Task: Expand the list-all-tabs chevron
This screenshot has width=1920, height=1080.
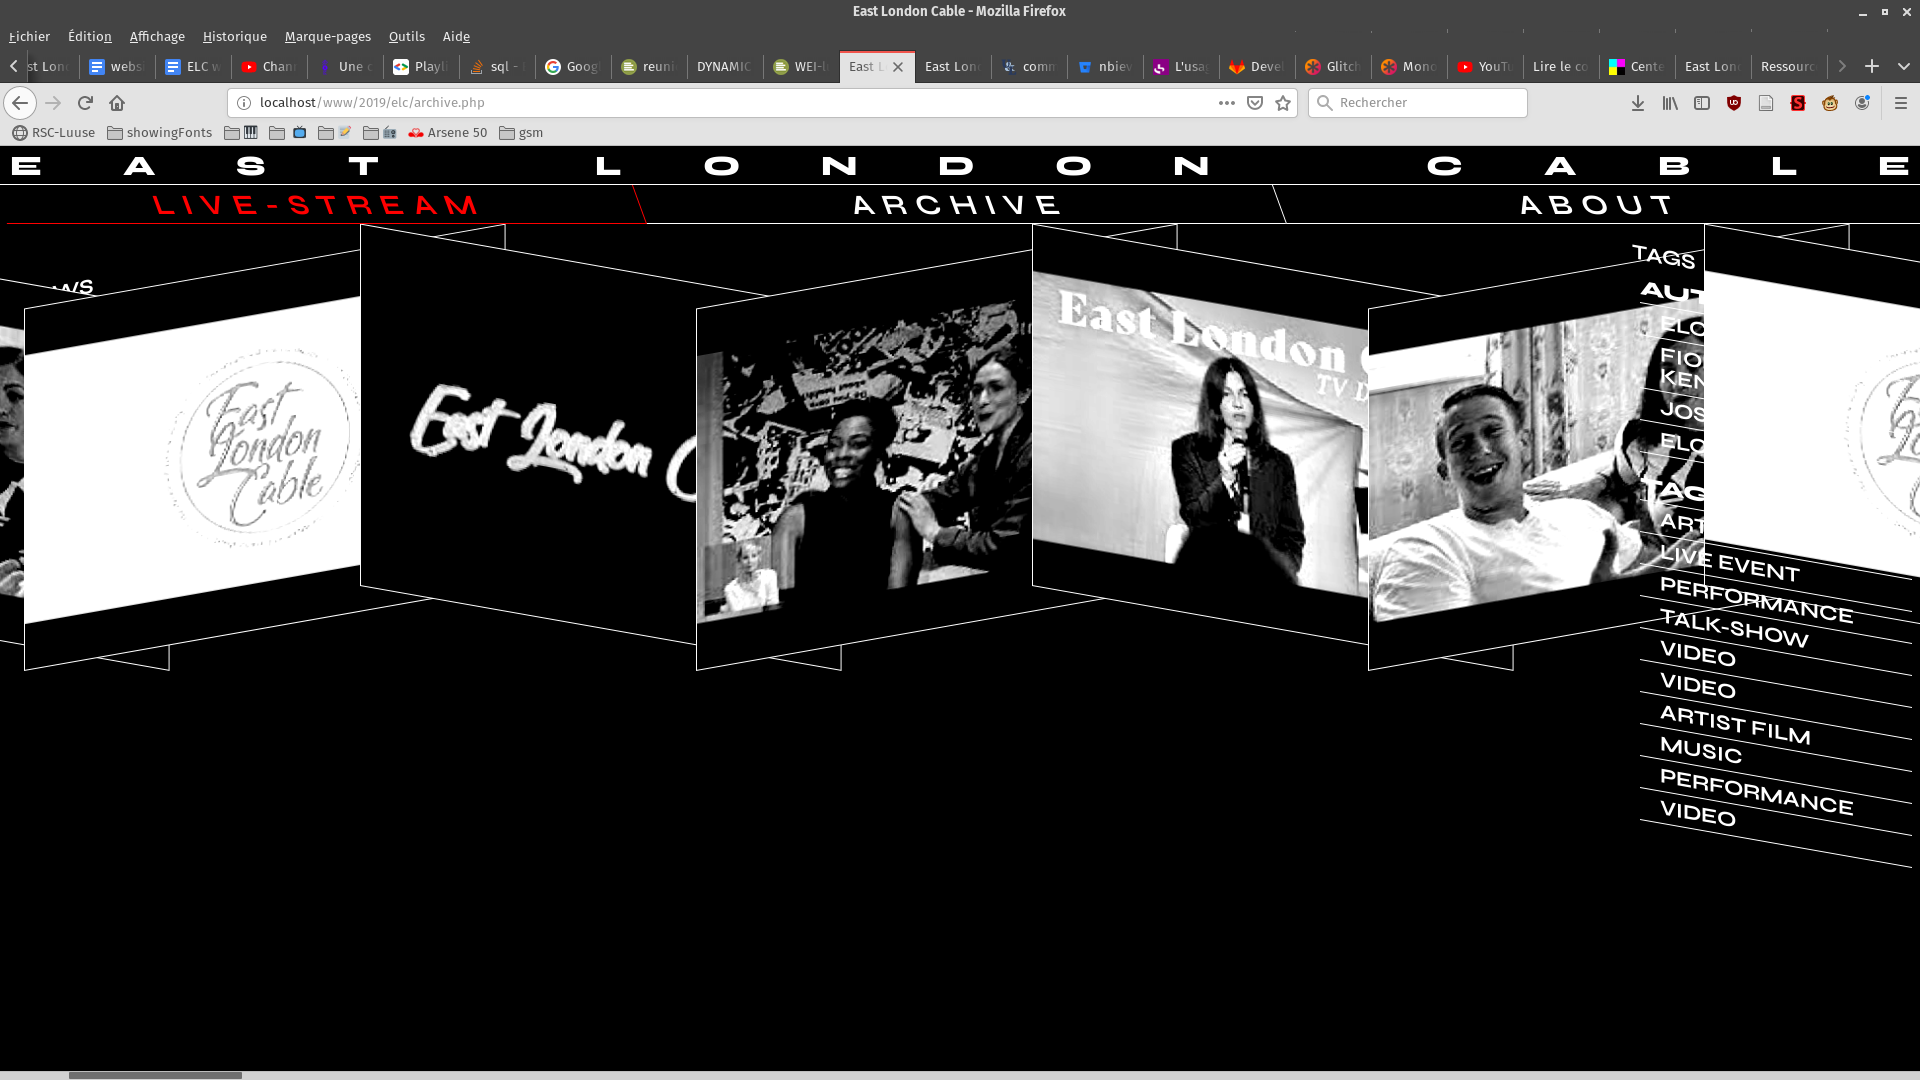Action: (1903, 66)
